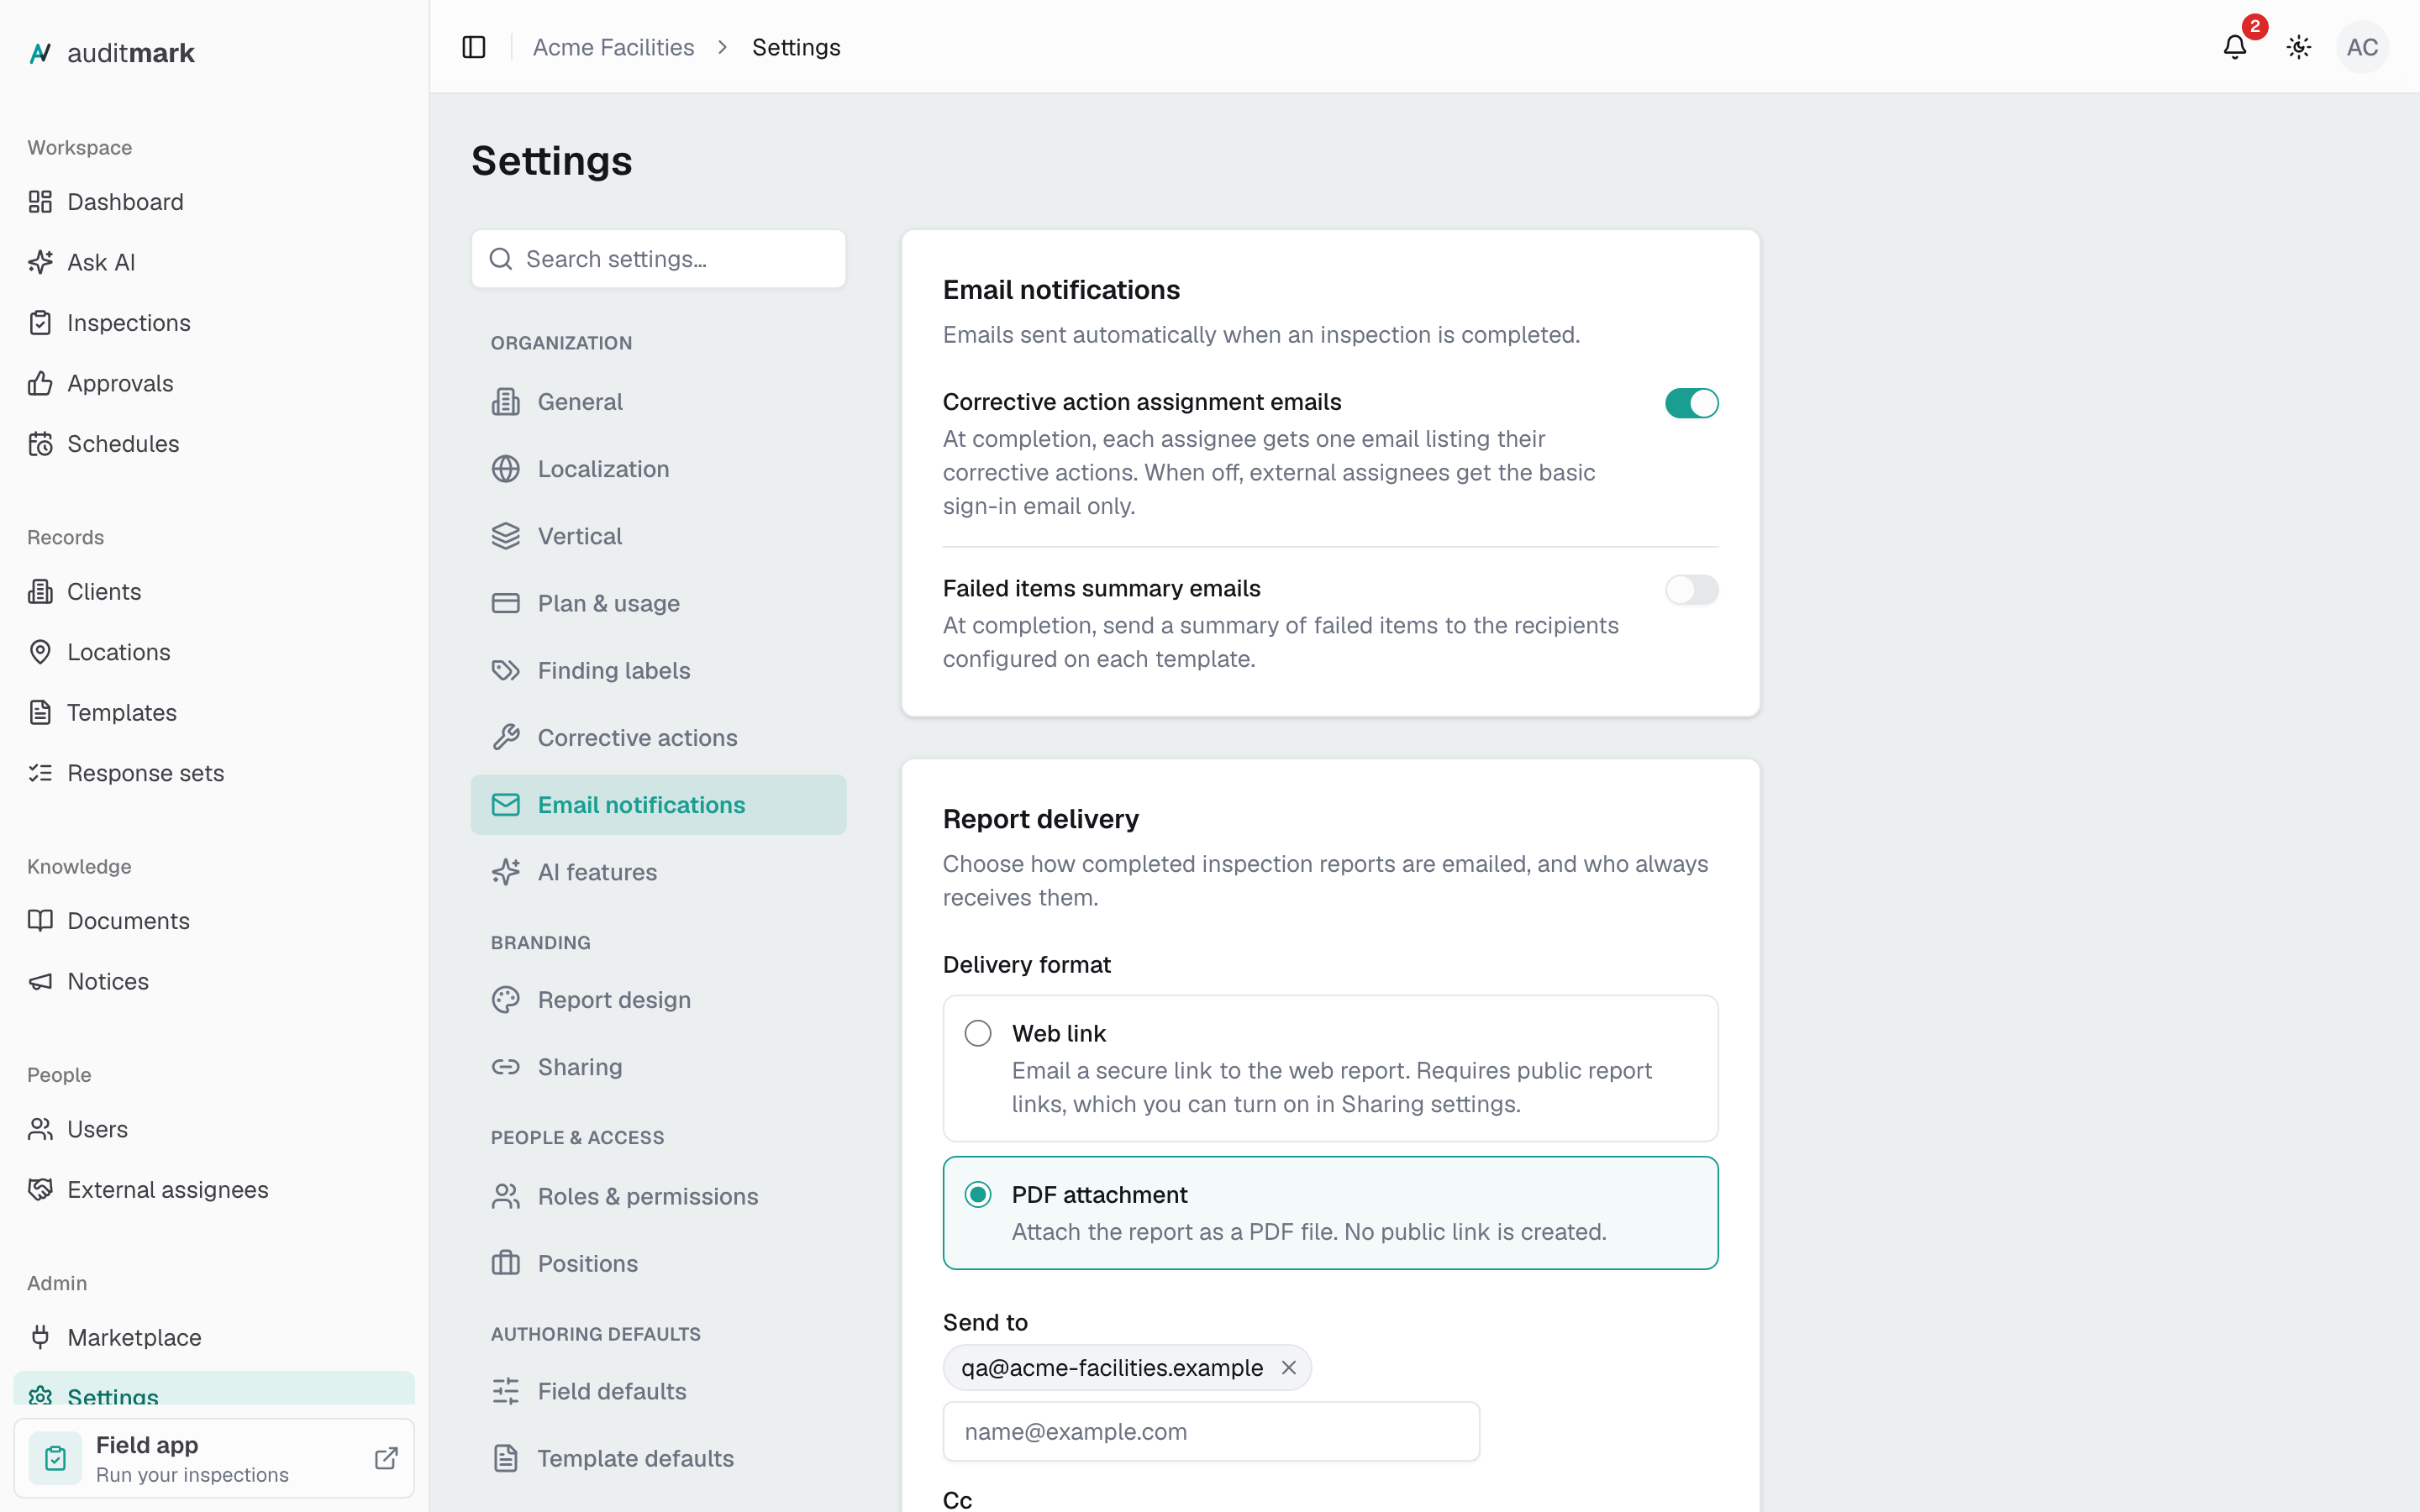Open Report design settings
The height and width of the screenshot is (1512, 2420).
658,1000
